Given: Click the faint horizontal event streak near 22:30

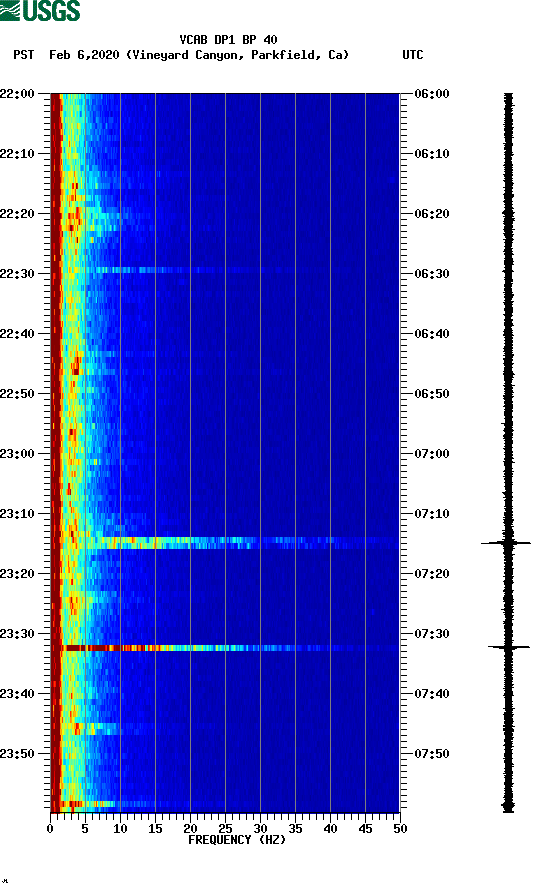Looking at the screenshot, I should (x=171, y=270).
